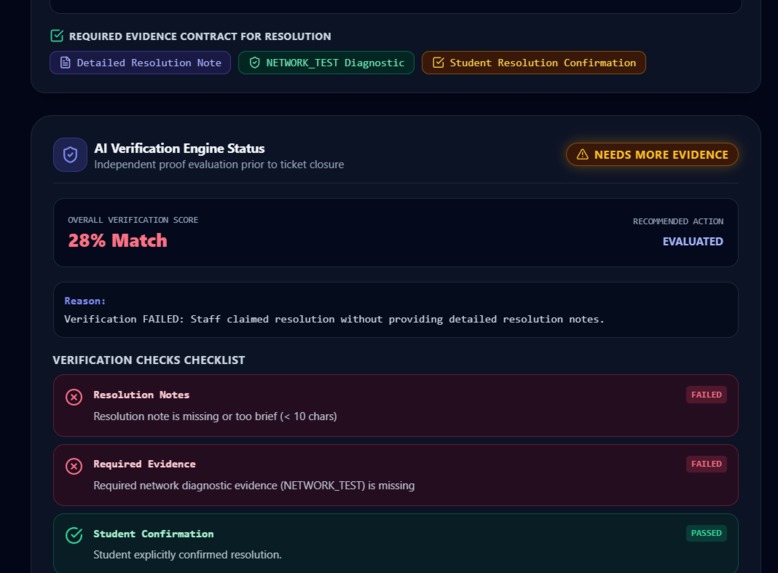Click the Independent proof evaluation subtitle

(x=219, y=164)
